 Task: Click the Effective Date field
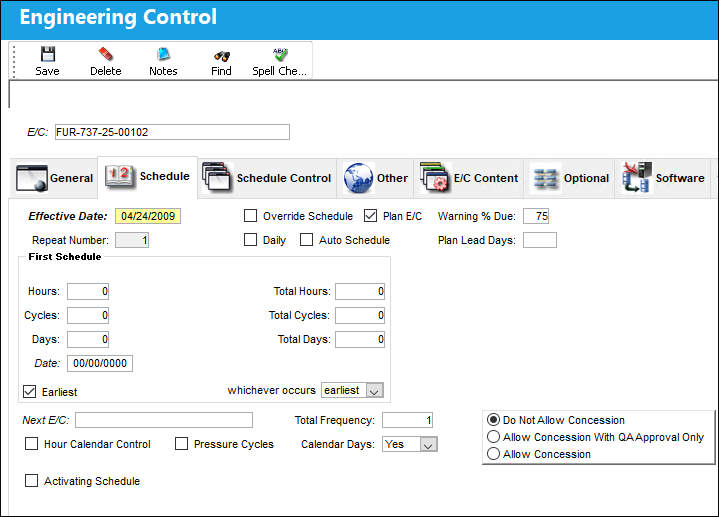pos(148,216)
